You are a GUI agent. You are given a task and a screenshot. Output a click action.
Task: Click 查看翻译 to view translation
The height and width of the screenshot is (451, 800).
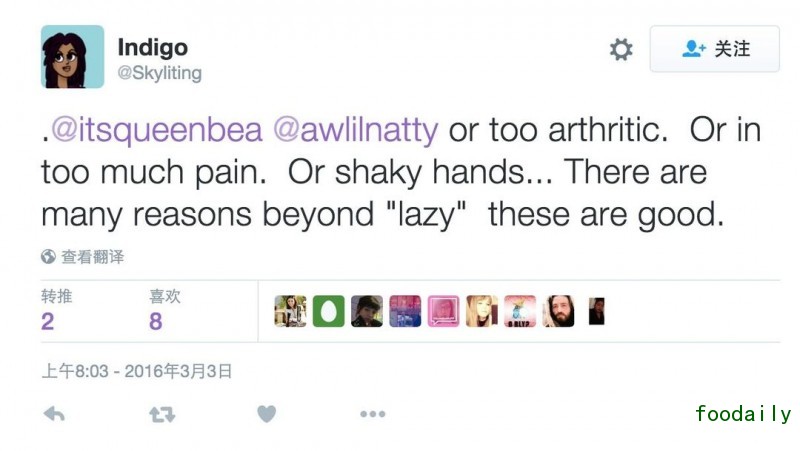point(92,257)
